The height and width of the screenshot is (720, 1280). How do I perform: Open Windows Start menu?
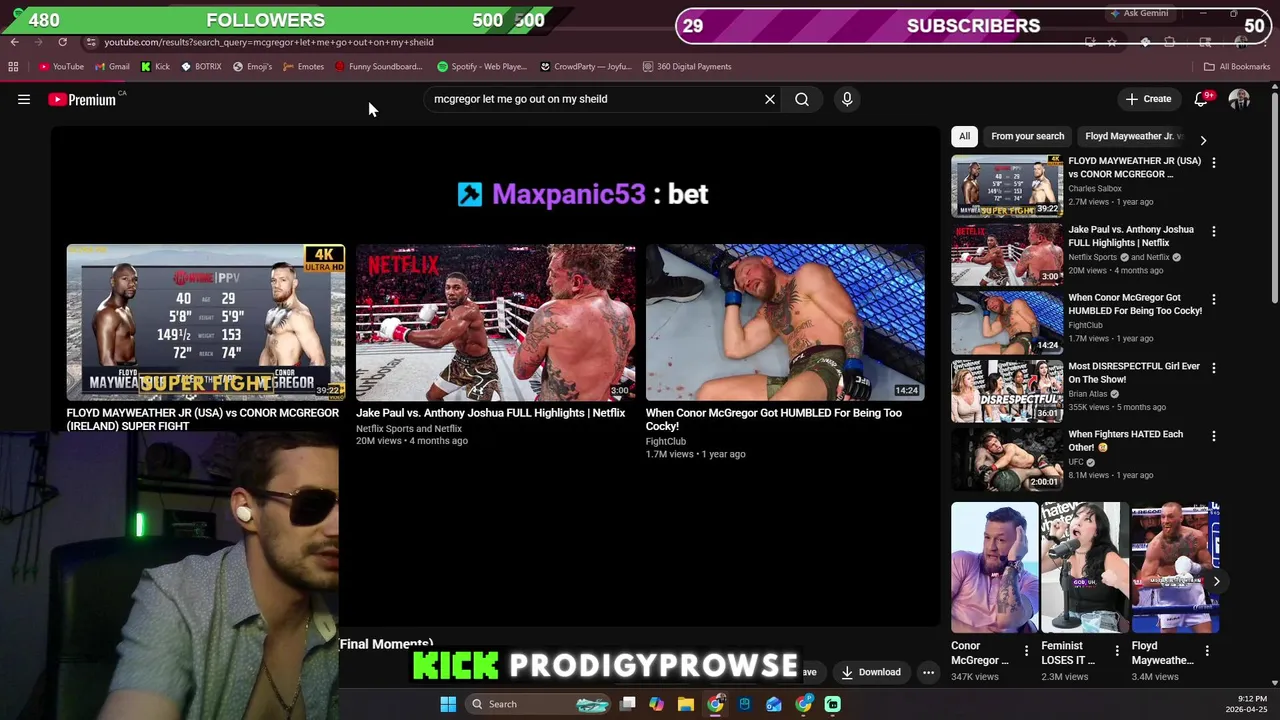click(x=448, y=704)
